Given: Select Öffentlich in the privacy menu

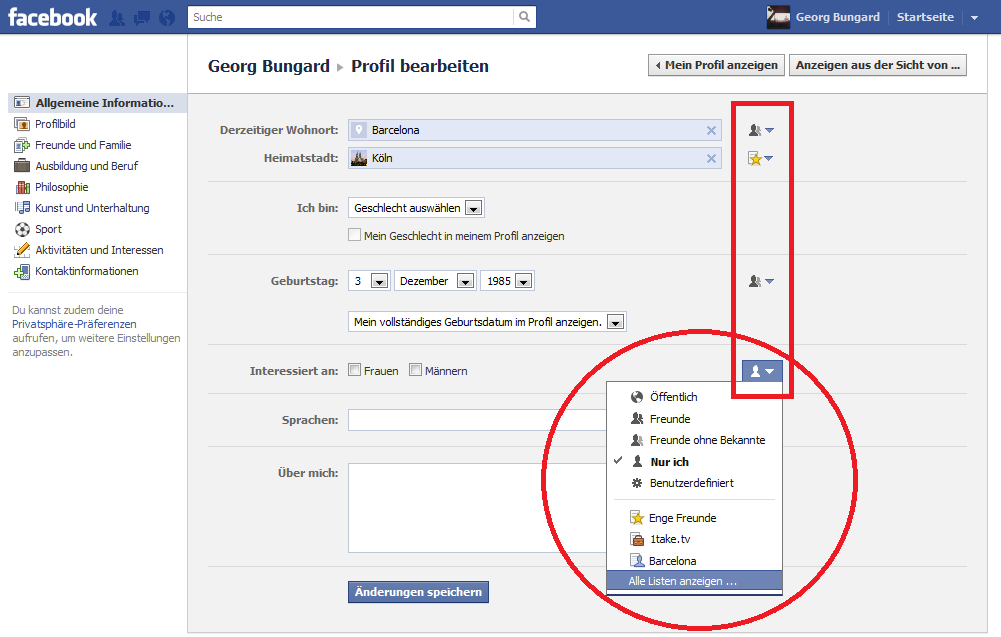Looking at the screenshot, I should [673, 397].
